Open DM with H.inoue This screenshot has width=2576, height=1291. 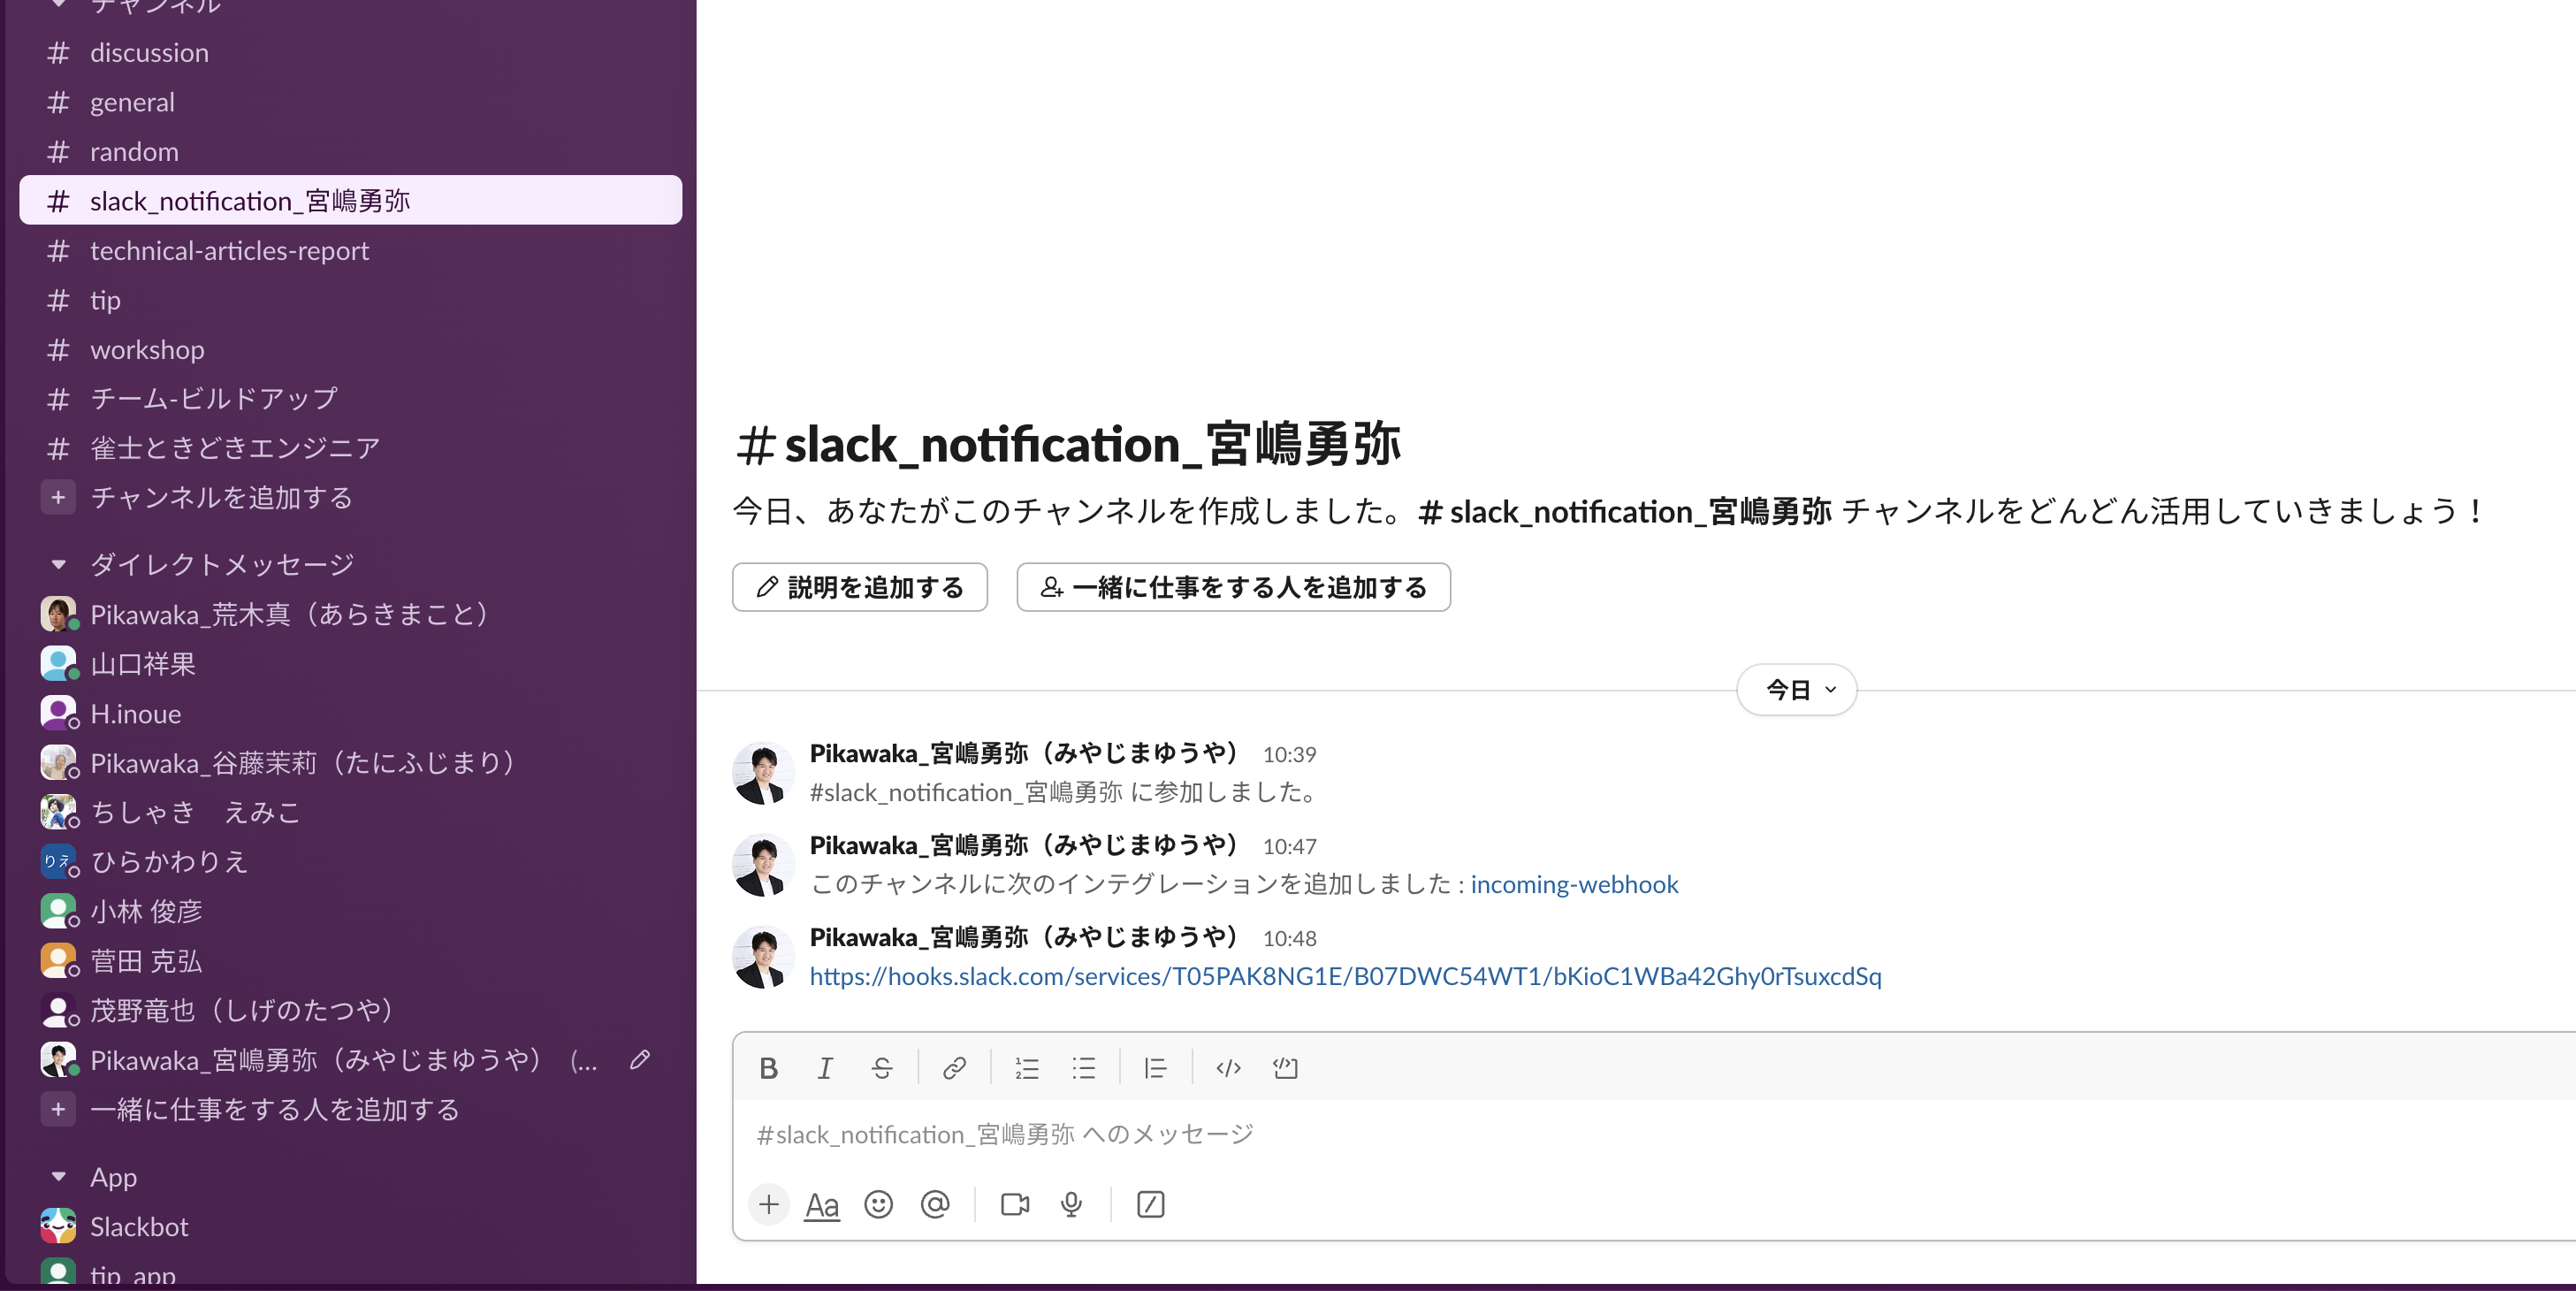(351, 713)
